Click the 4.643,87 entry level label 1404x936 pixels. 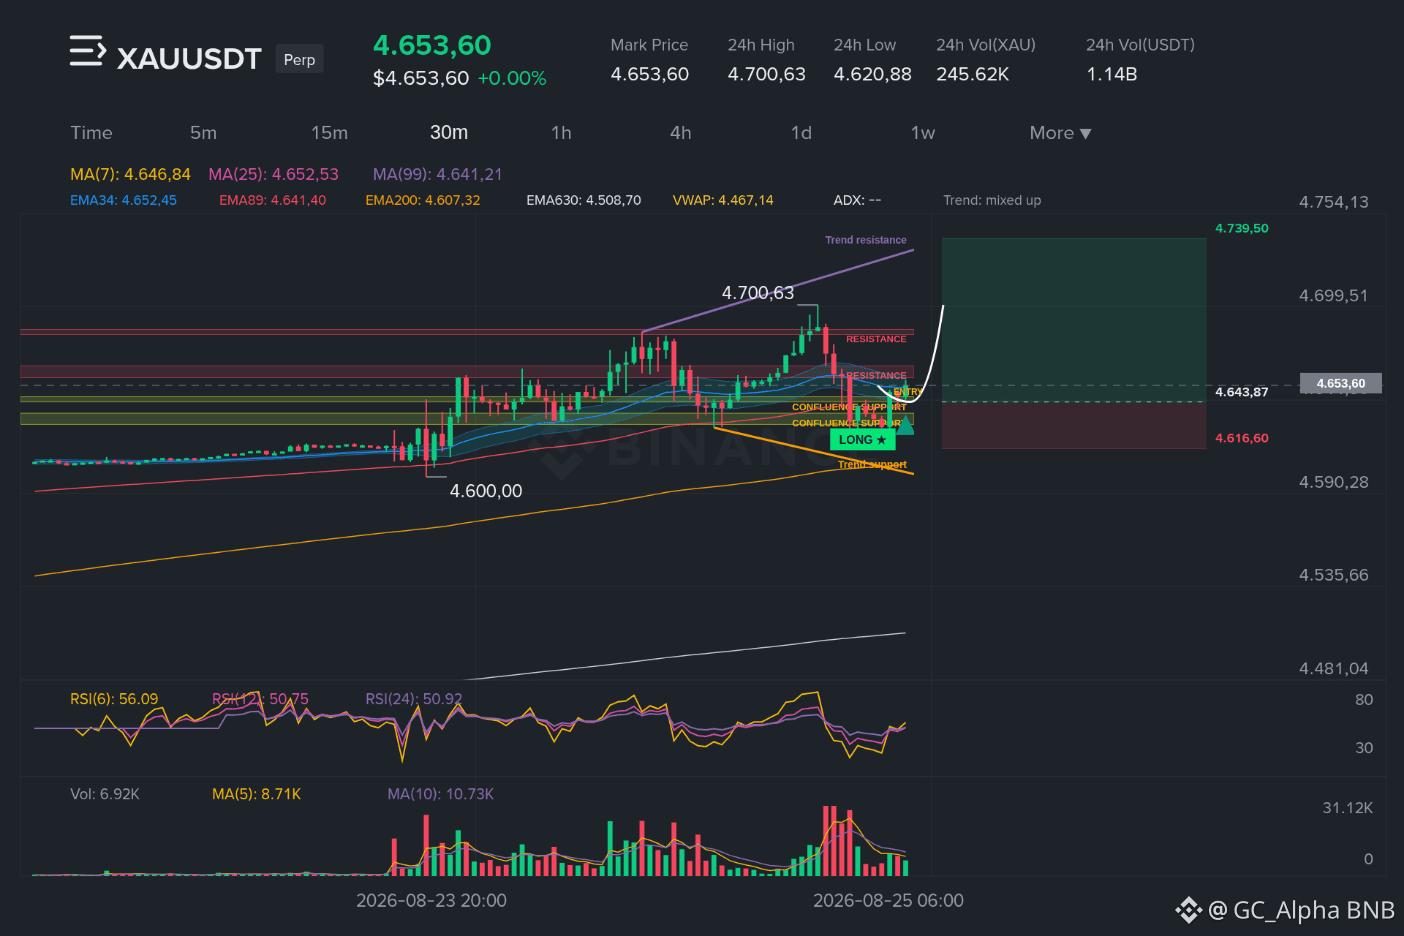(1241, 392)
